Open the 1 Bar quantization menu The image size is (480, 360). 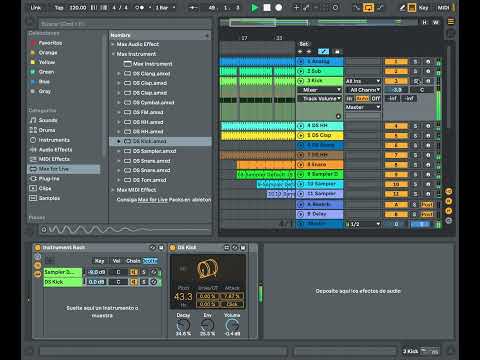165,8
